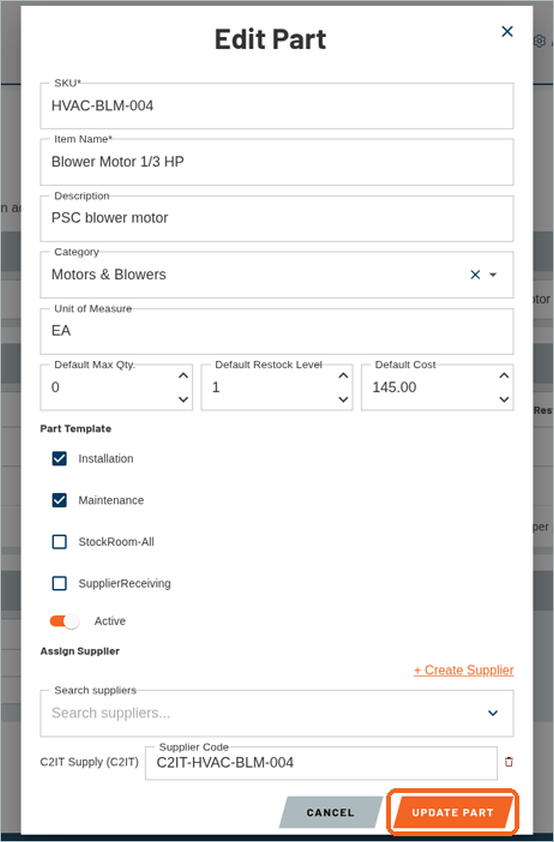
Task: Click the Update Part button
Action: click(453, 812)
